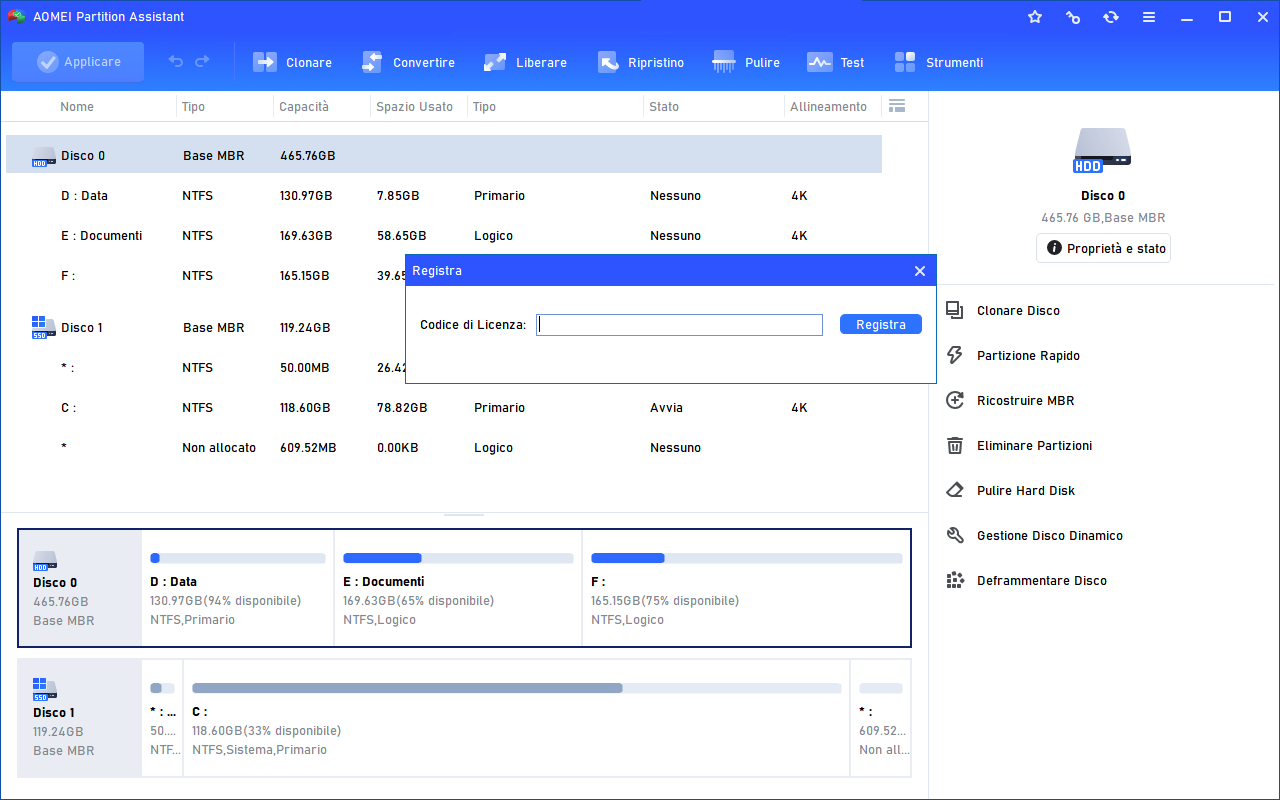Click the star icon in the title bar
The width and height of the screenshot is (1280, 800).
[x=1035, y=17]
